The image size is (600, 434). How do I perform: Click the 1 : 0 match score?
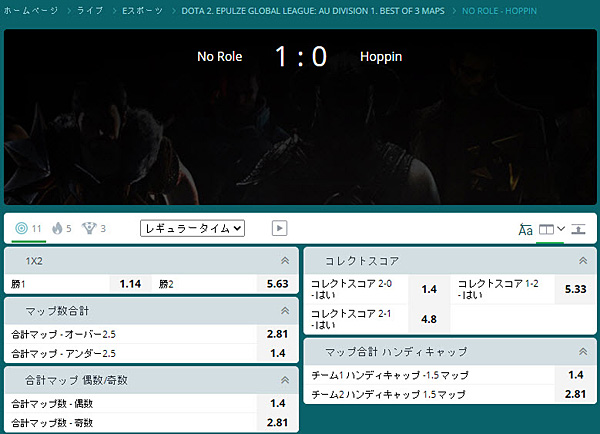(x=301, y=57)
